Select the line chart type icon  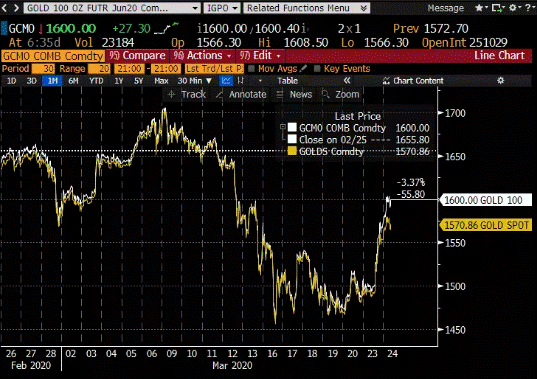pos(226,81)
